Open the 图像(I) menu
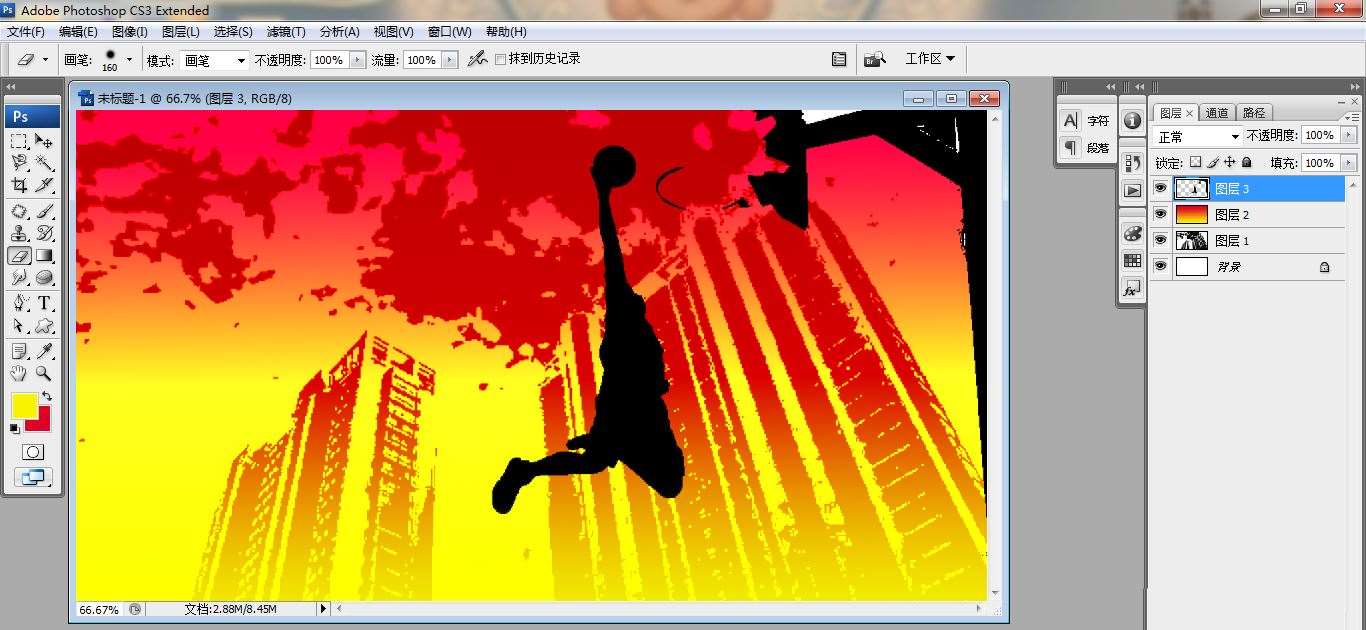Viewport: 1366px width, 630px height. point(130,32)
